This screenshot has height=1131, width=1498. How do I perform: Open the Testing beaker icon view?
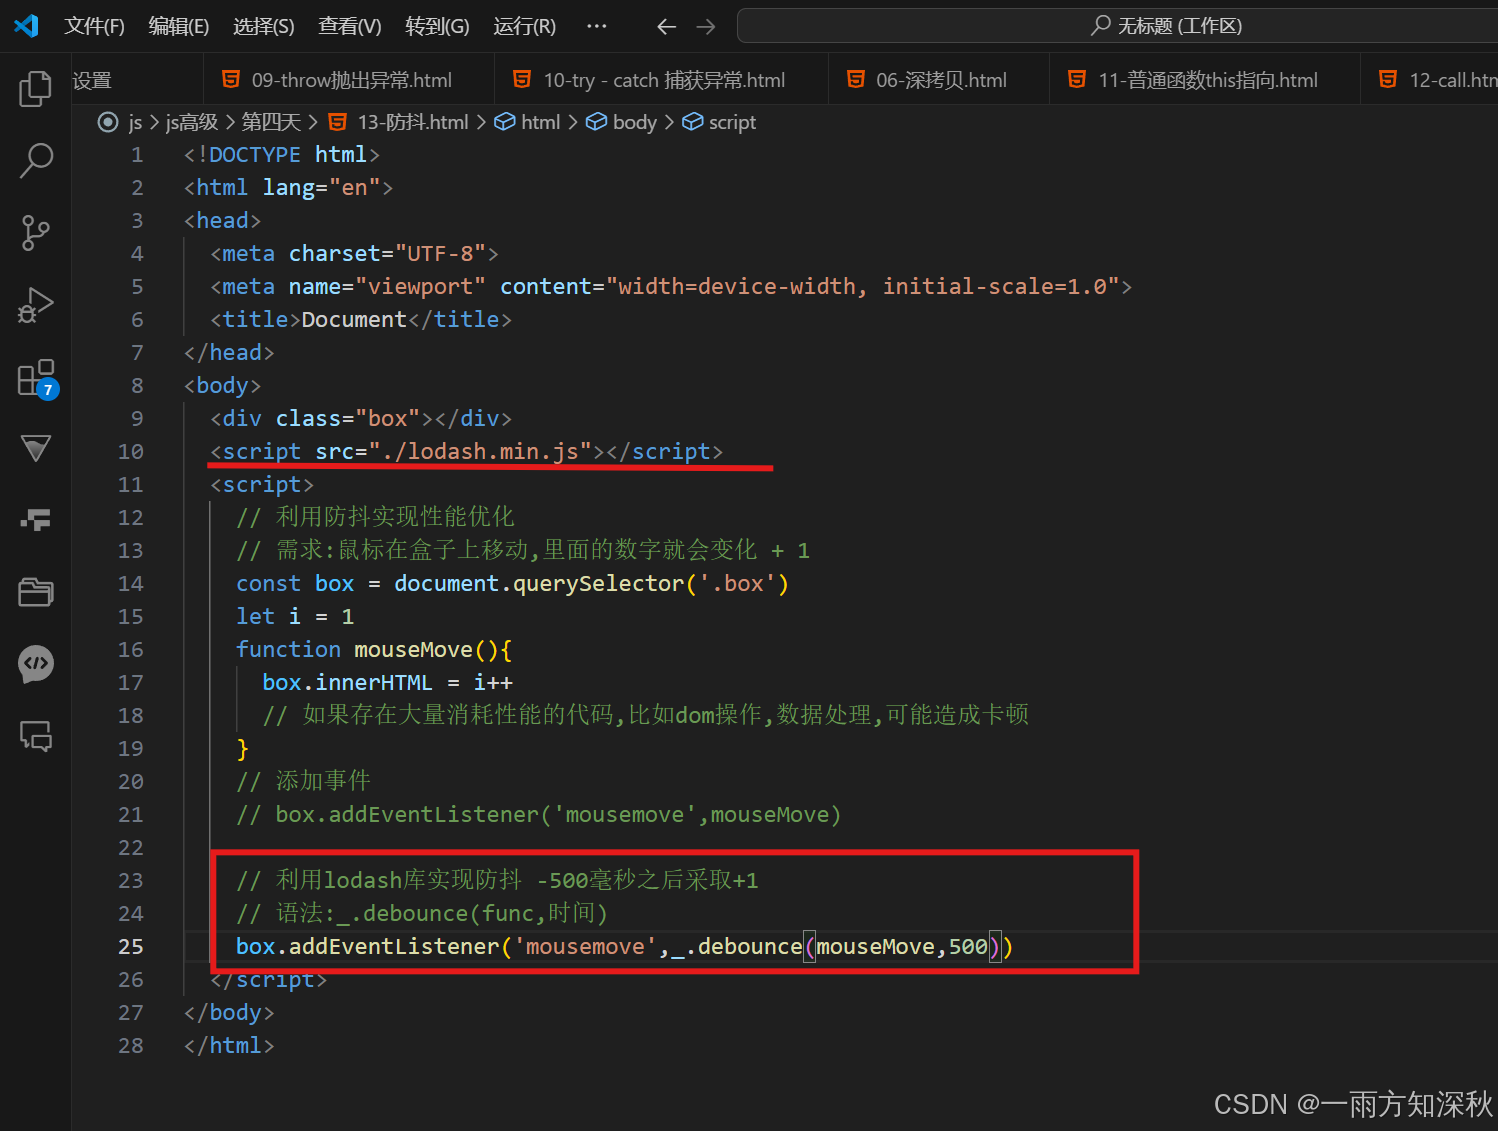pyautogui.click(x=36, y=449)
